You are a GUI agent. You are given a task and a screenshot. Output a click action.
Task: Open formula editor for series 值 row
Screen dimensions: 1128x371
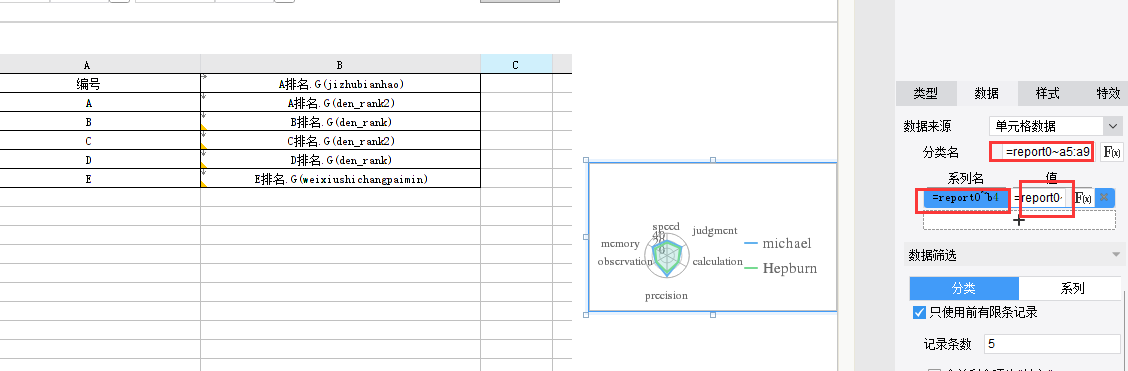click(x=1083, y=198)
